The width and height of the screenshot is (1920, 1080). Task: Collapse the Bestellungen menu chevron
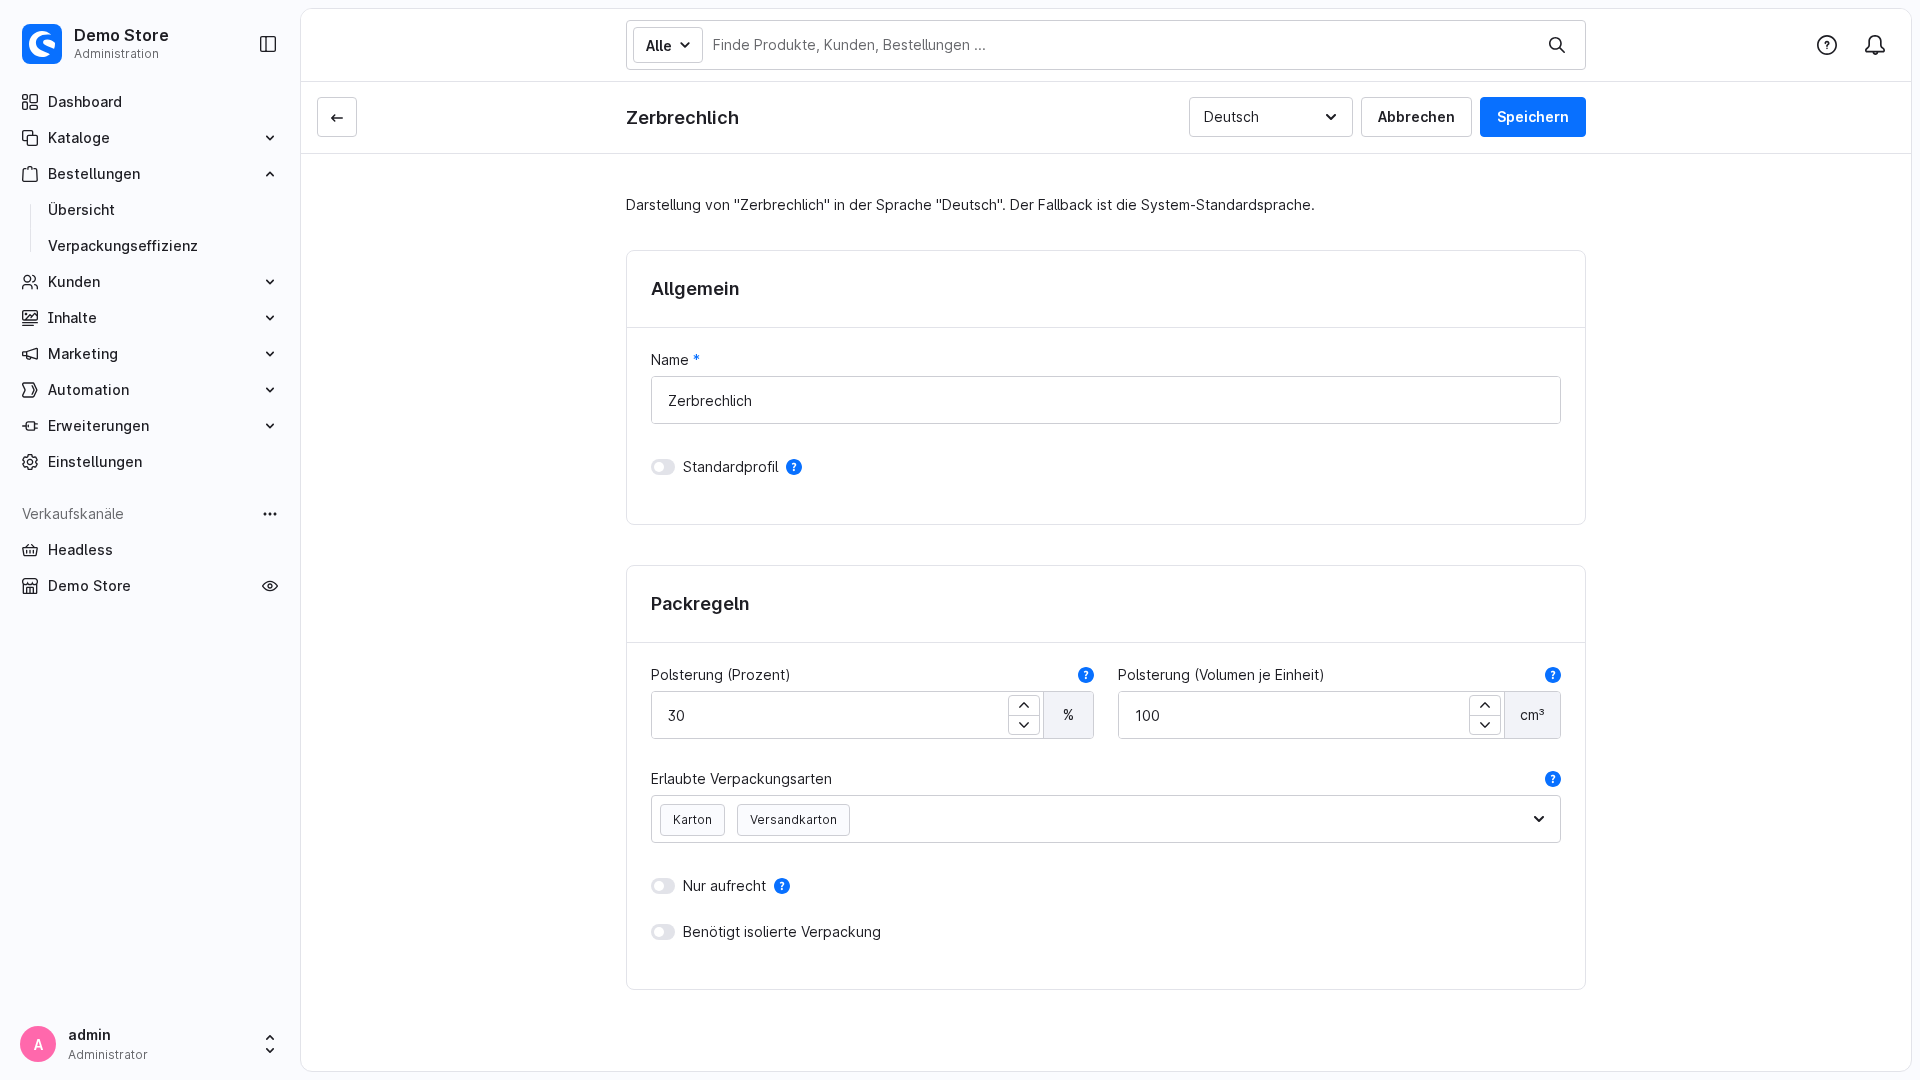[x=270, y=174]
